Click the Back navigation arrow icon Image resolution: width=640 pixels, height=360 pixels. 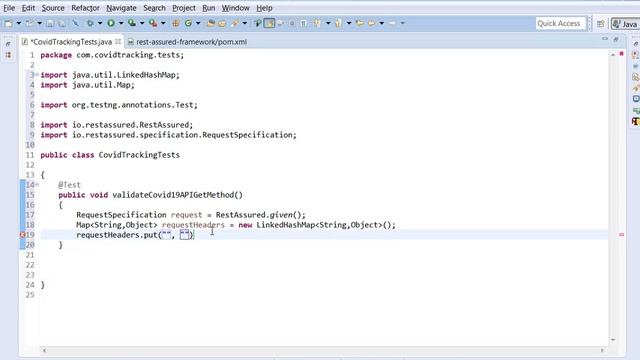coord(371,23)
